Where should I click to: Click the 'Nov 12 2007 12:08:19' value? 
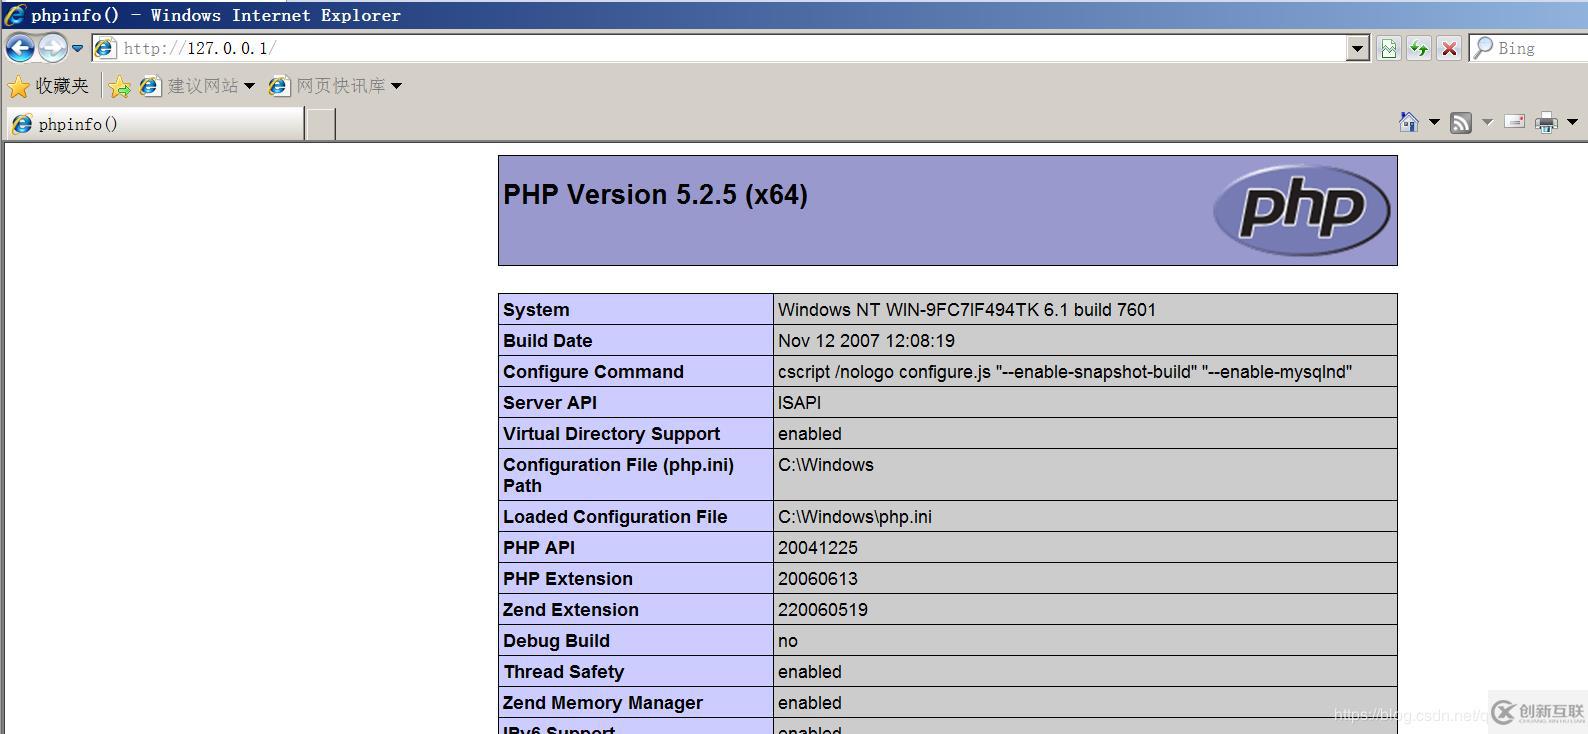tap(866, 341)
